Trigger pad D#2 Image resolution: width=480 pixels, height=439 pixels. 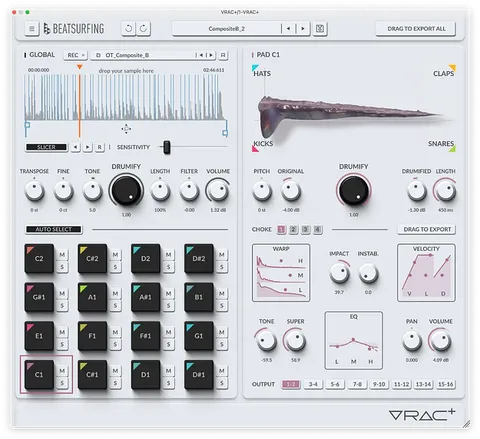[199, 259]
